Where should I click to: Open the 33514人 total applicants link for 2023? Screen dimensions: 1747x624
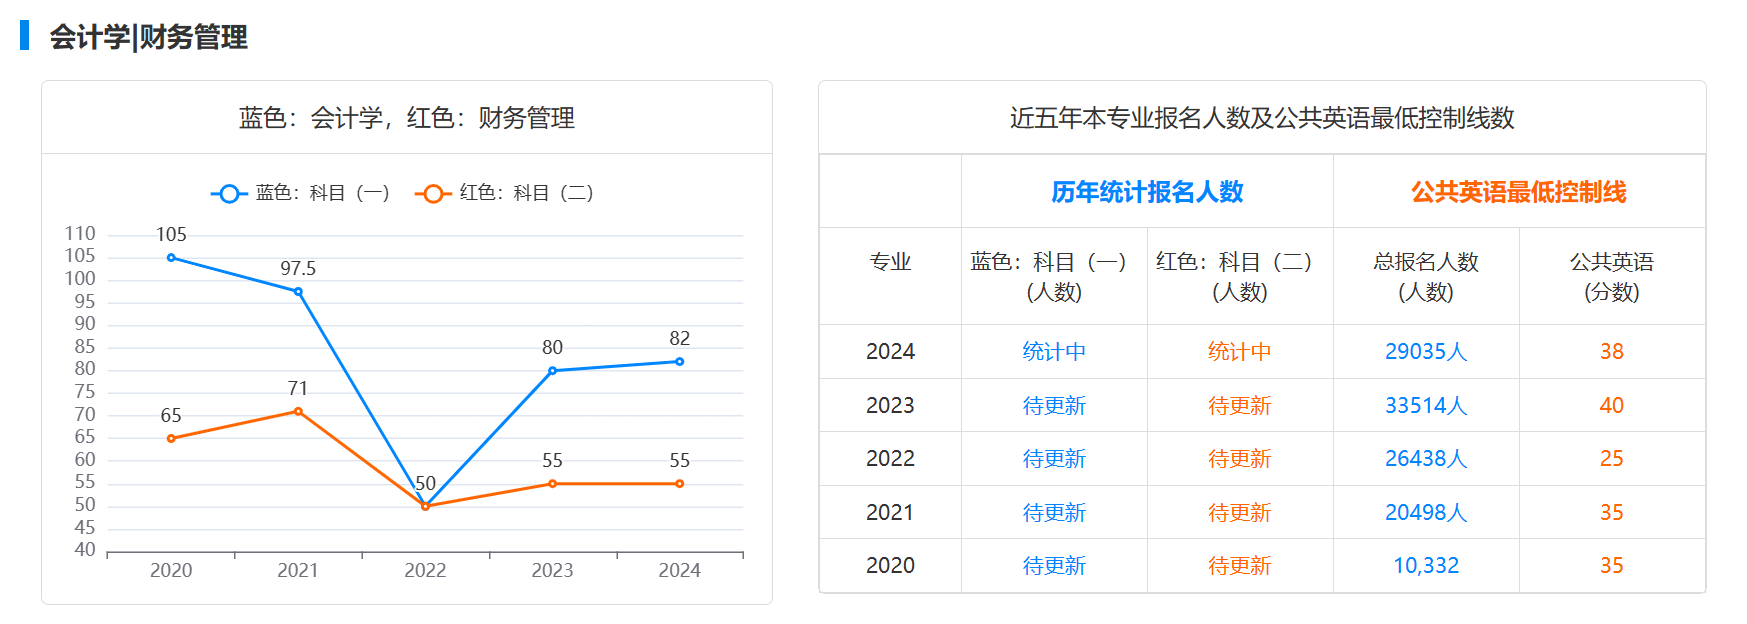[1425, 406]
